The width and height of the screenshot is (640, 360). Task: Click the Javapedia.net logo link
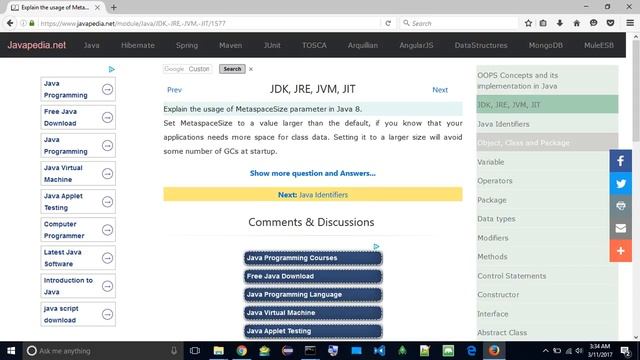pyautogui.click(x=37, y=45)
